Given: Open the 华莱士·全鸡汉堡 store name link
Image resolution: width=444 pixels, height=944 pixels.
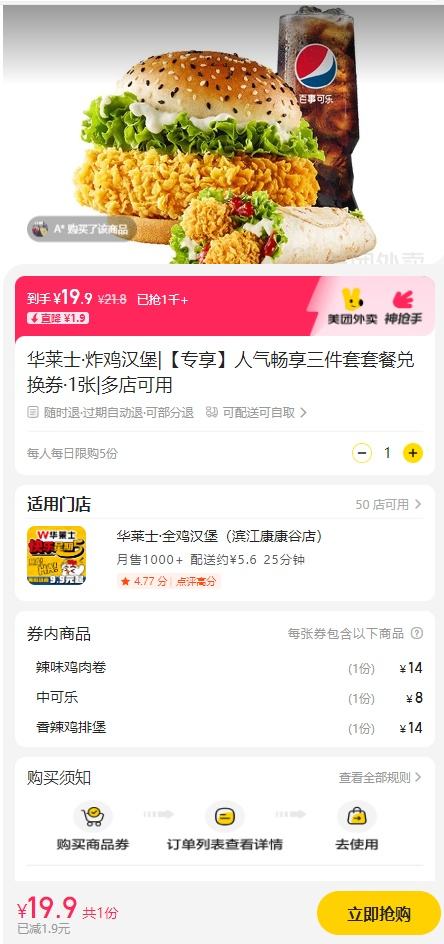Looking at the screenshot, I should tap(219, 536).
